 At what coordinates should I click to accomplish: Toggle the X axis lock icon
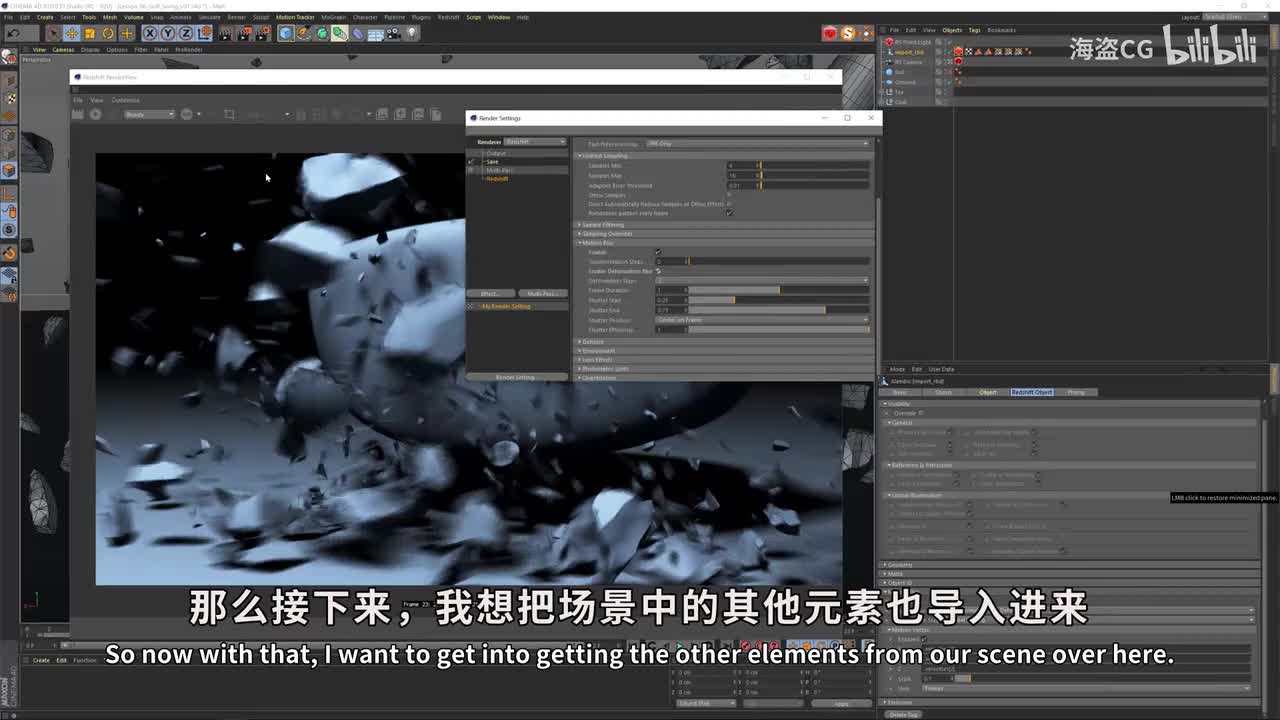[149, 33]
